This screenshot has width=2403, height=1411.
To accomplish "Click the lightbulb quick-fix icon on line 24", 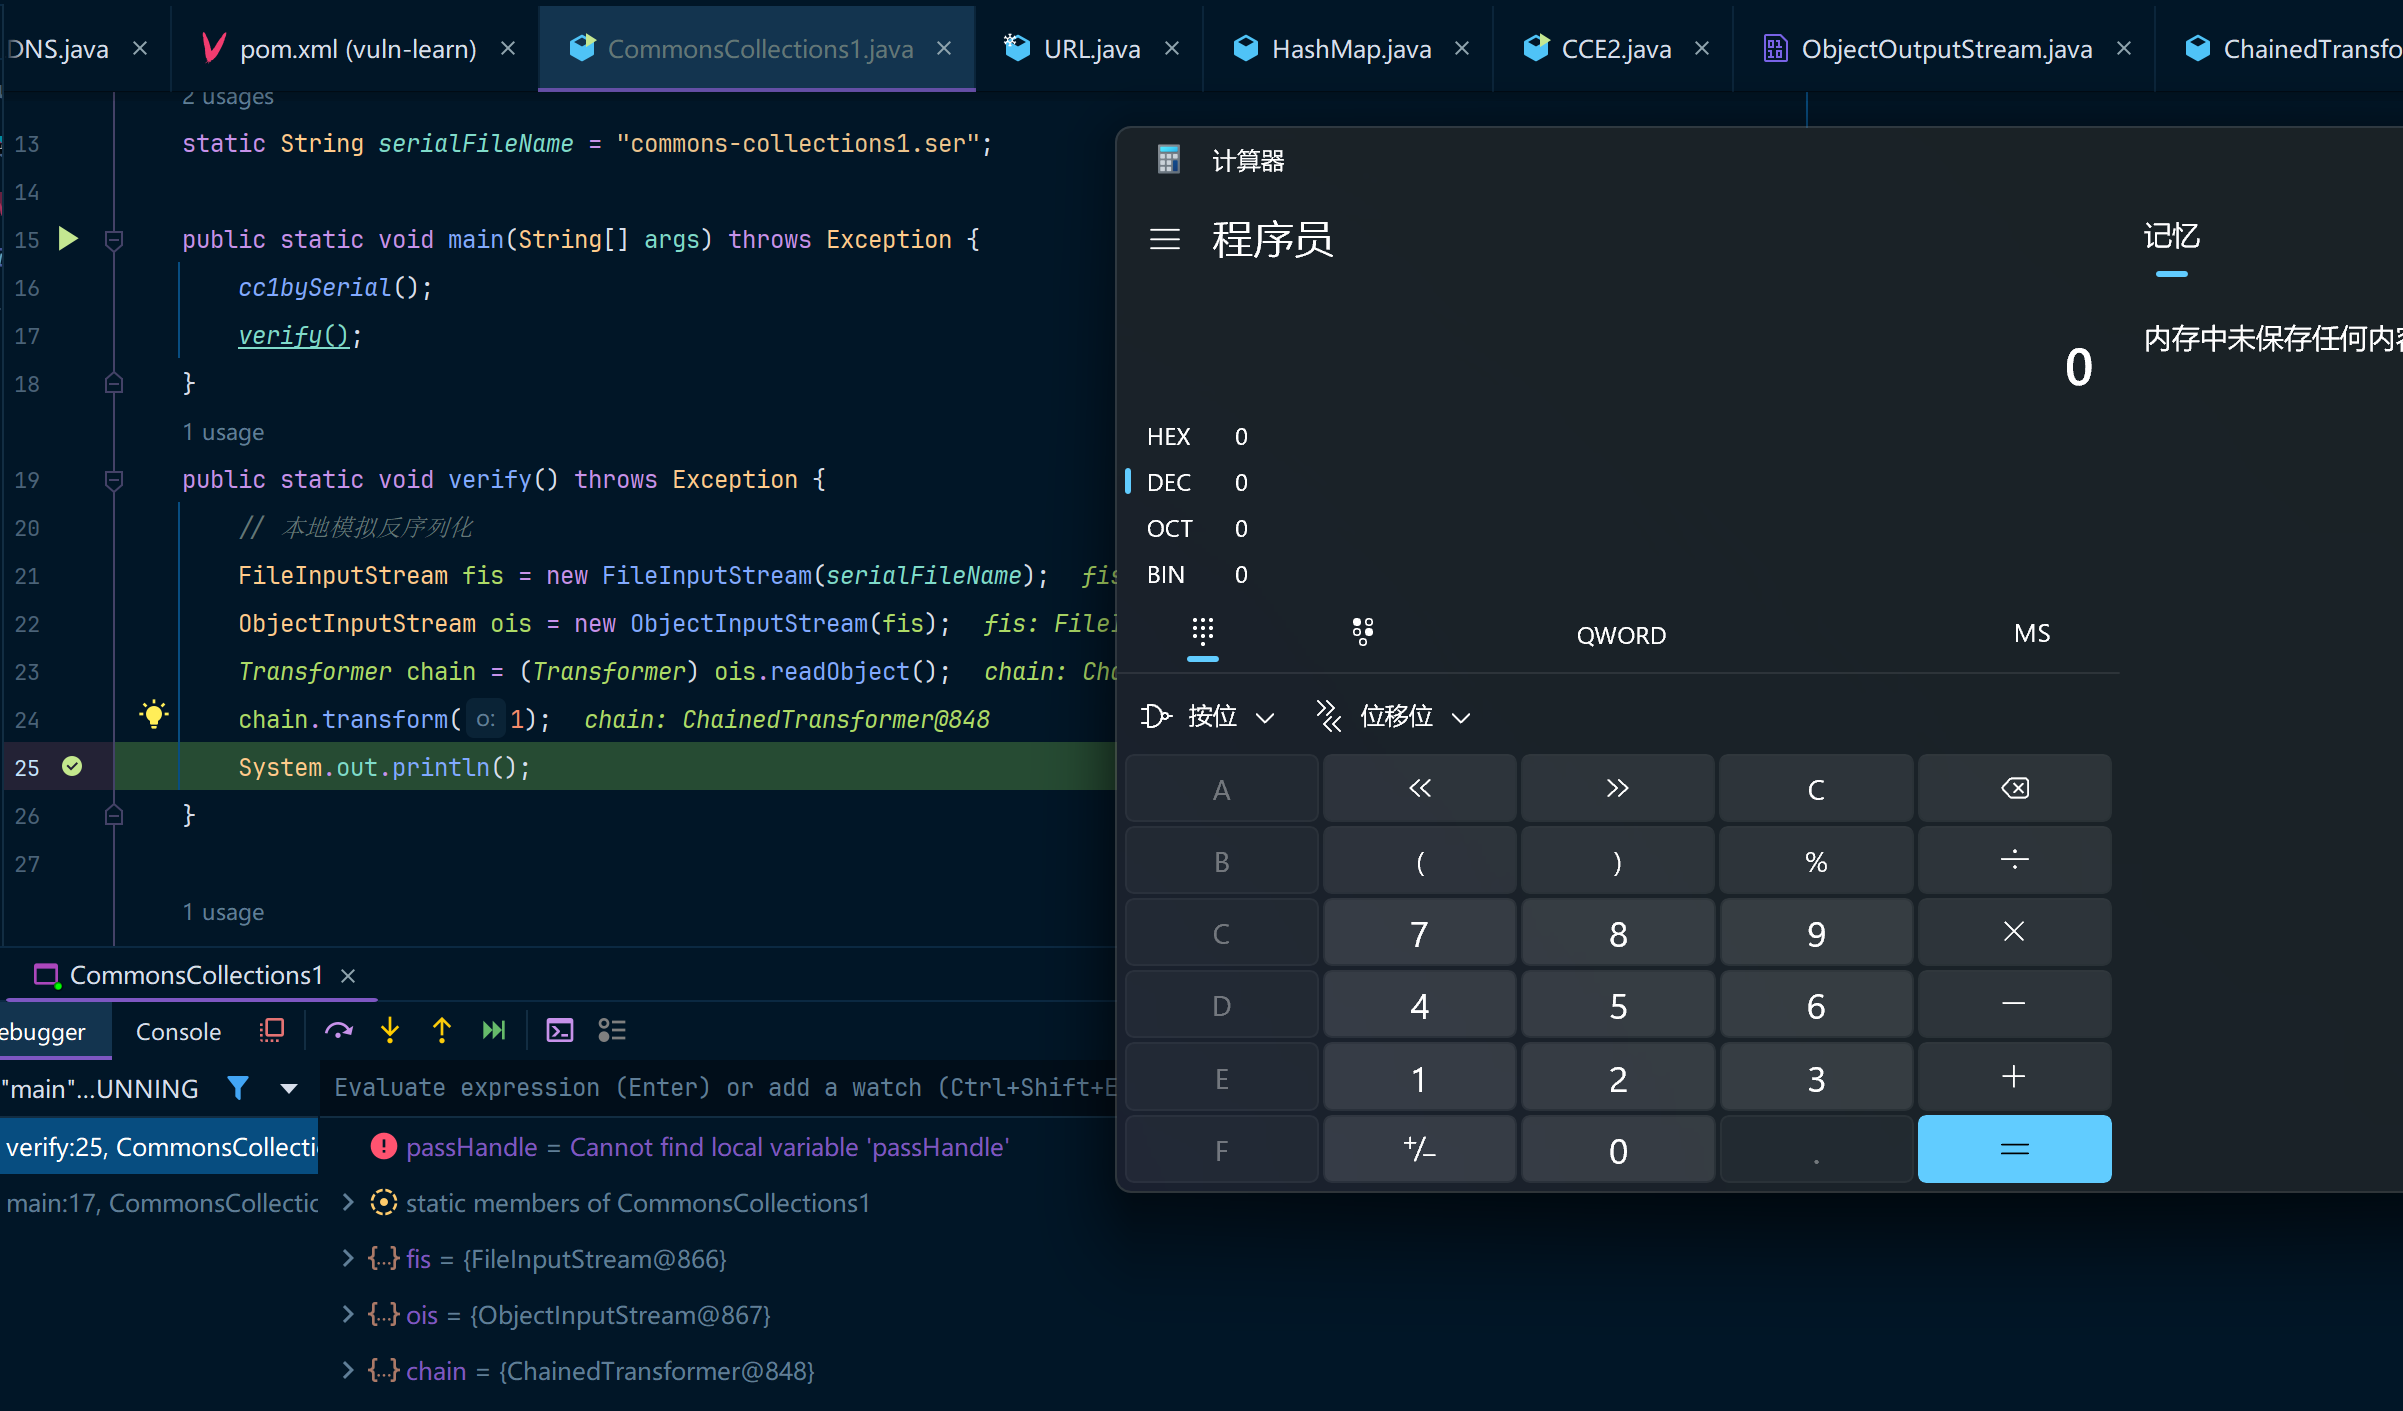I will [154, 714].
